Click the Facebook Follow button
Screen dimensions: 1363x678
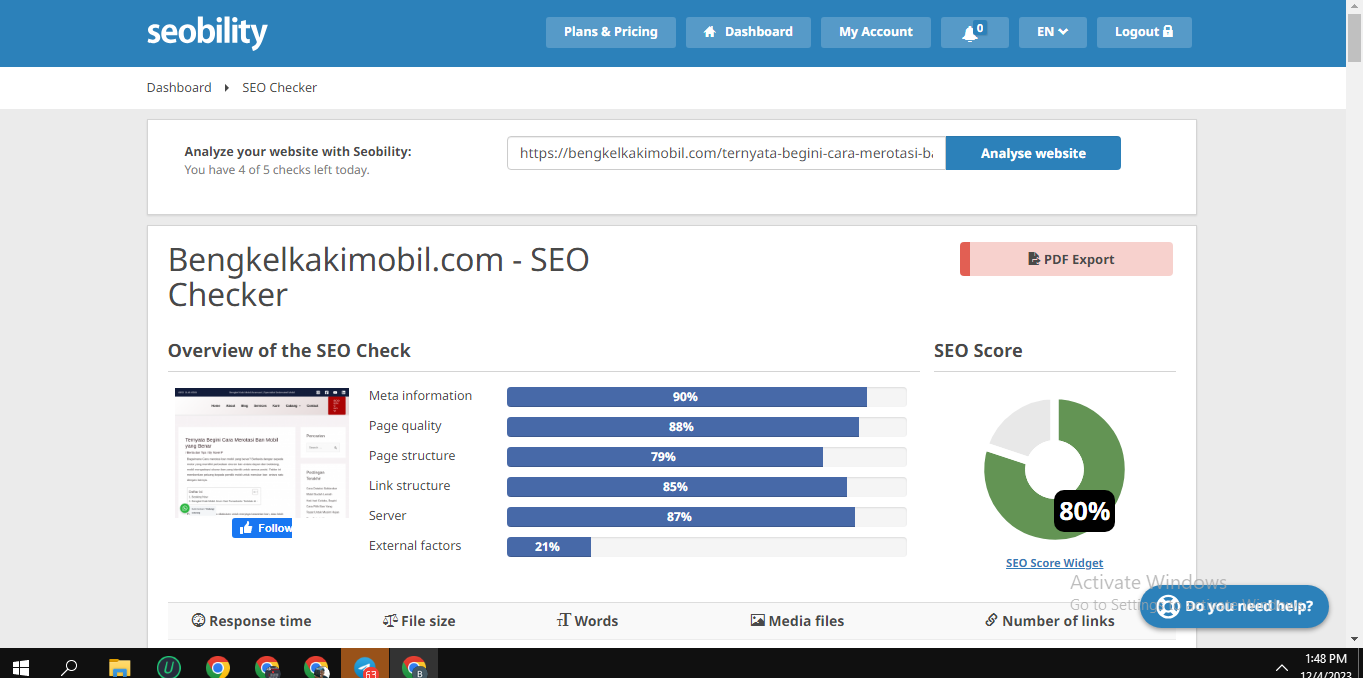click(x=262, y=528)
